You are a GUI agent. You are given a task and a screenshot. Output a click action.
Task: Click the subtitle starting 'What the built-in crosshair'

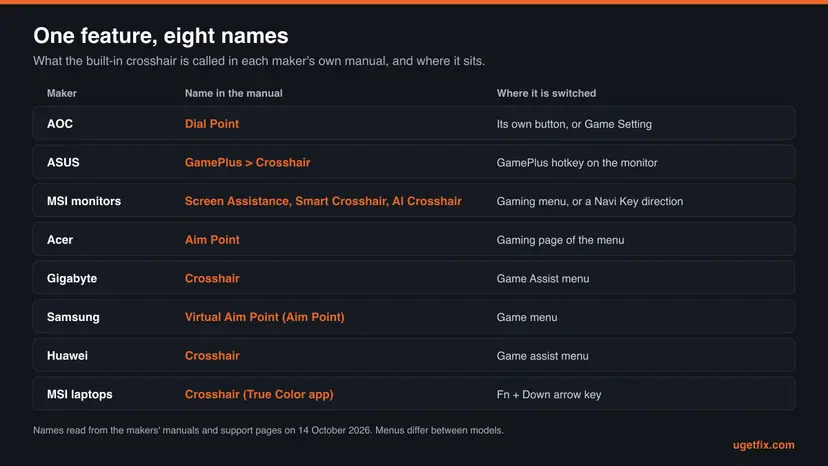pyautogui.click(x=259, y=61)
